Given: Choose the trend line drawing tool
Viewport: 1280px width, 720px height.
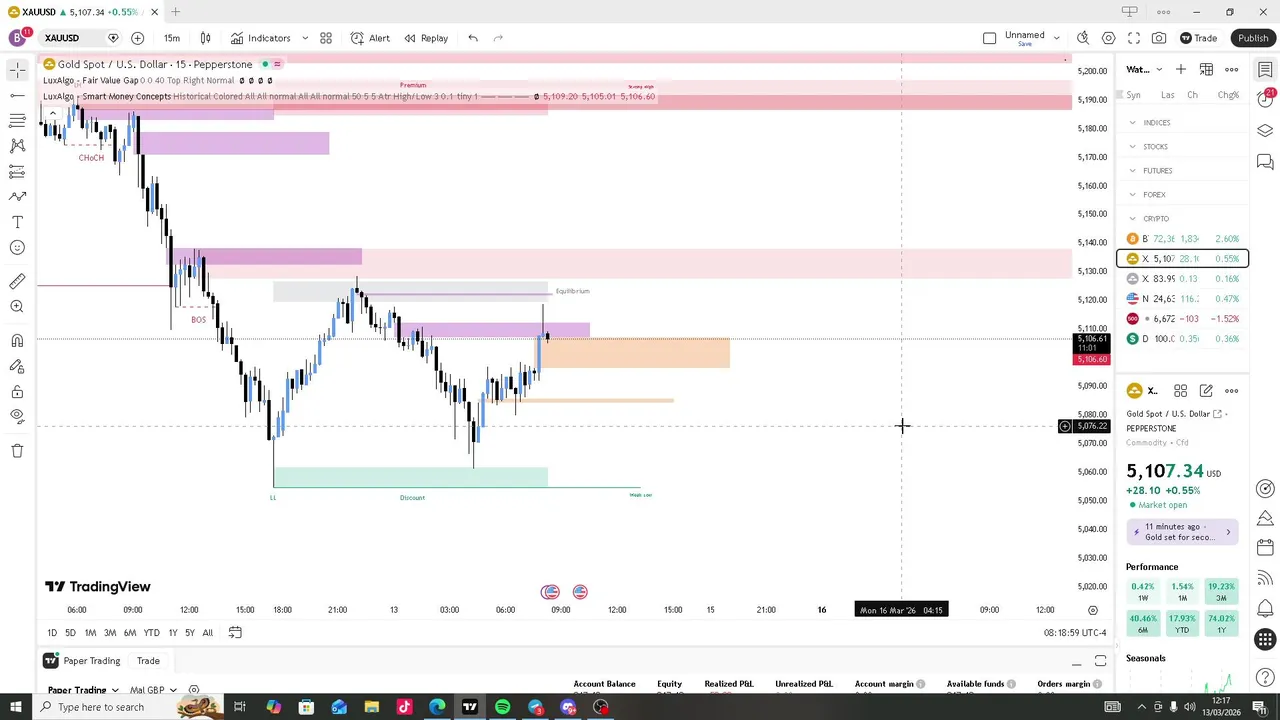Looking at the screenshot, I should [x=17, y=95].
